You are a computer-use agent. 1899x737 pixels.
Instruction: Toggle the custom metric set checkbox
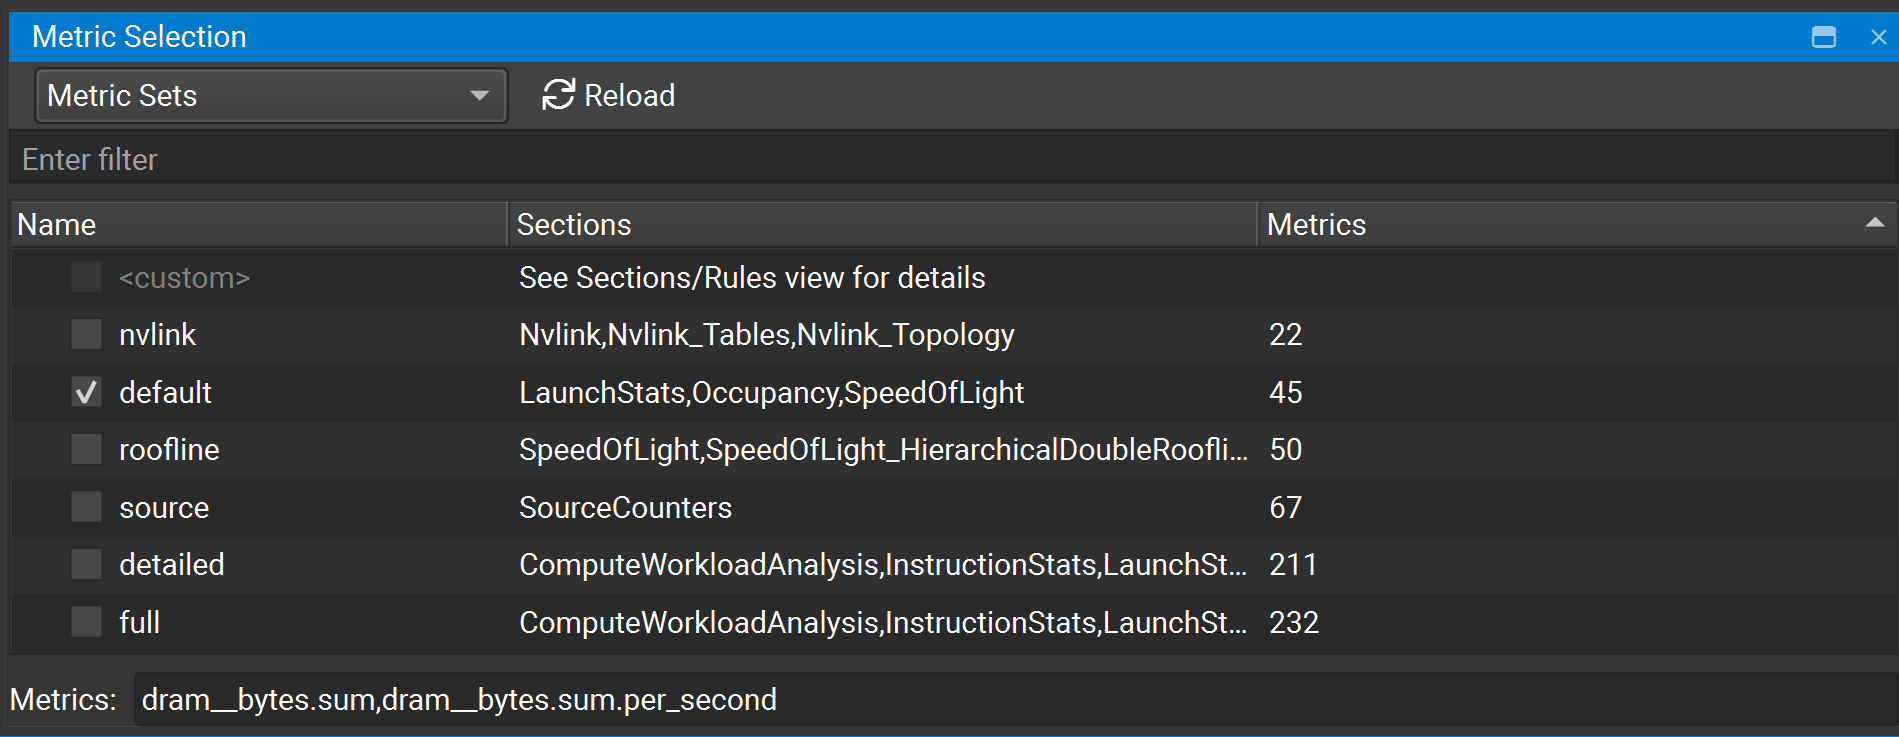(x=87, y=277)
